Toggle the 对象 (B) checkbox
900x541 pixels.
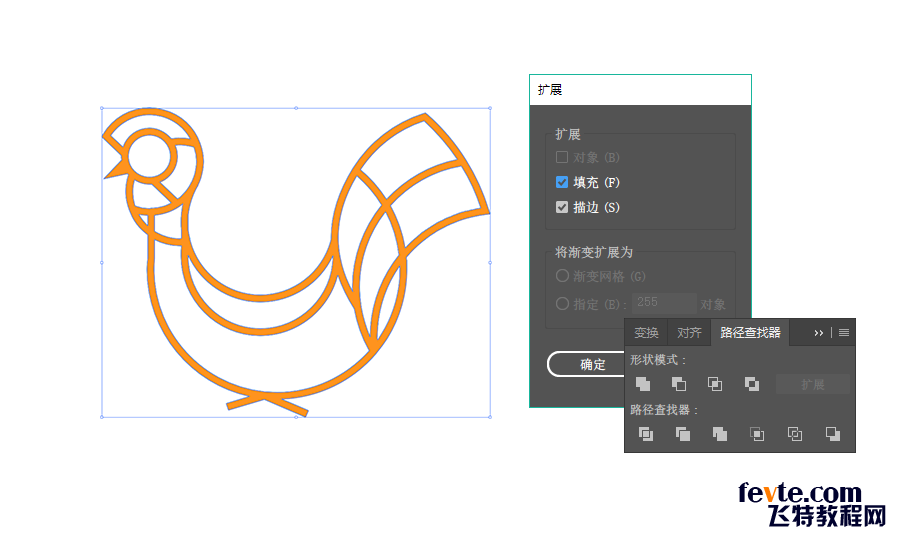tap(562, 157)
